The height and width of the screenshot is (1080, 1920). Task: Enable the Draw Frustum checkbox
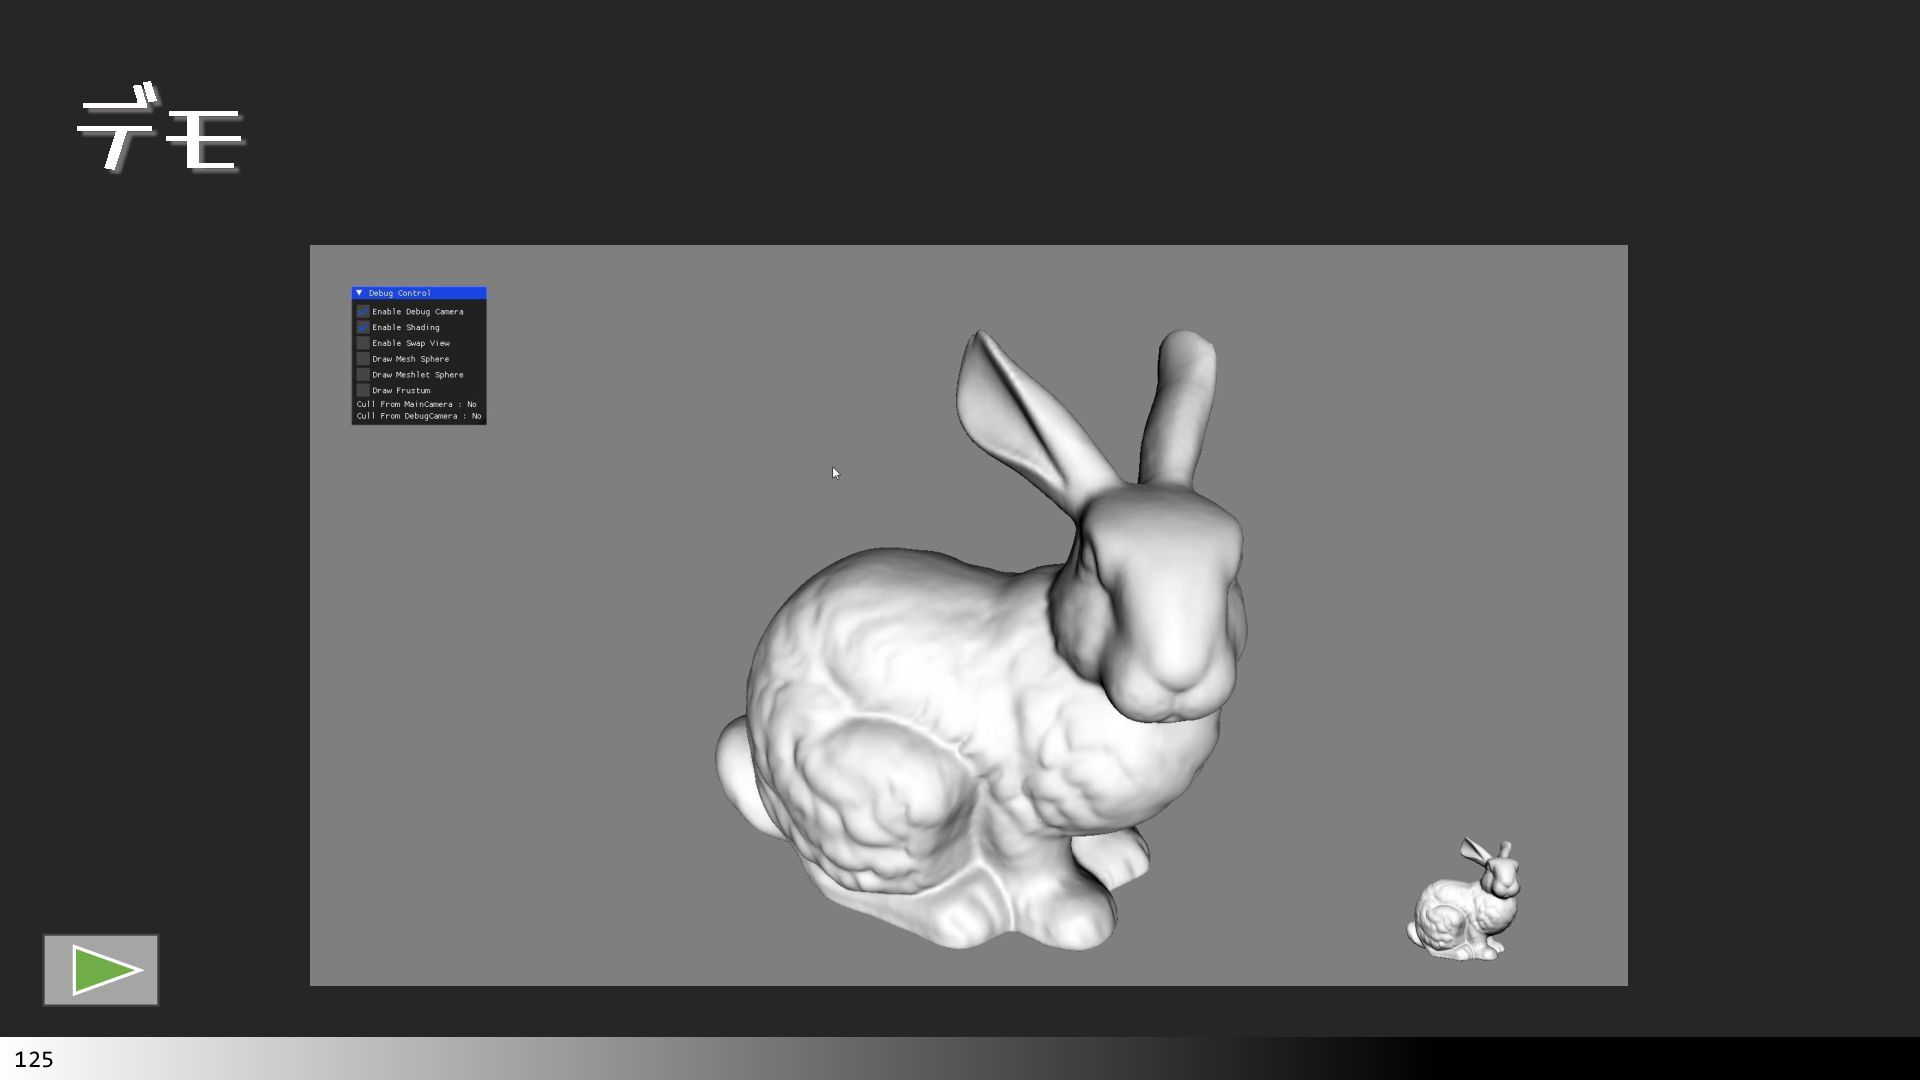[x=363, y=390]
